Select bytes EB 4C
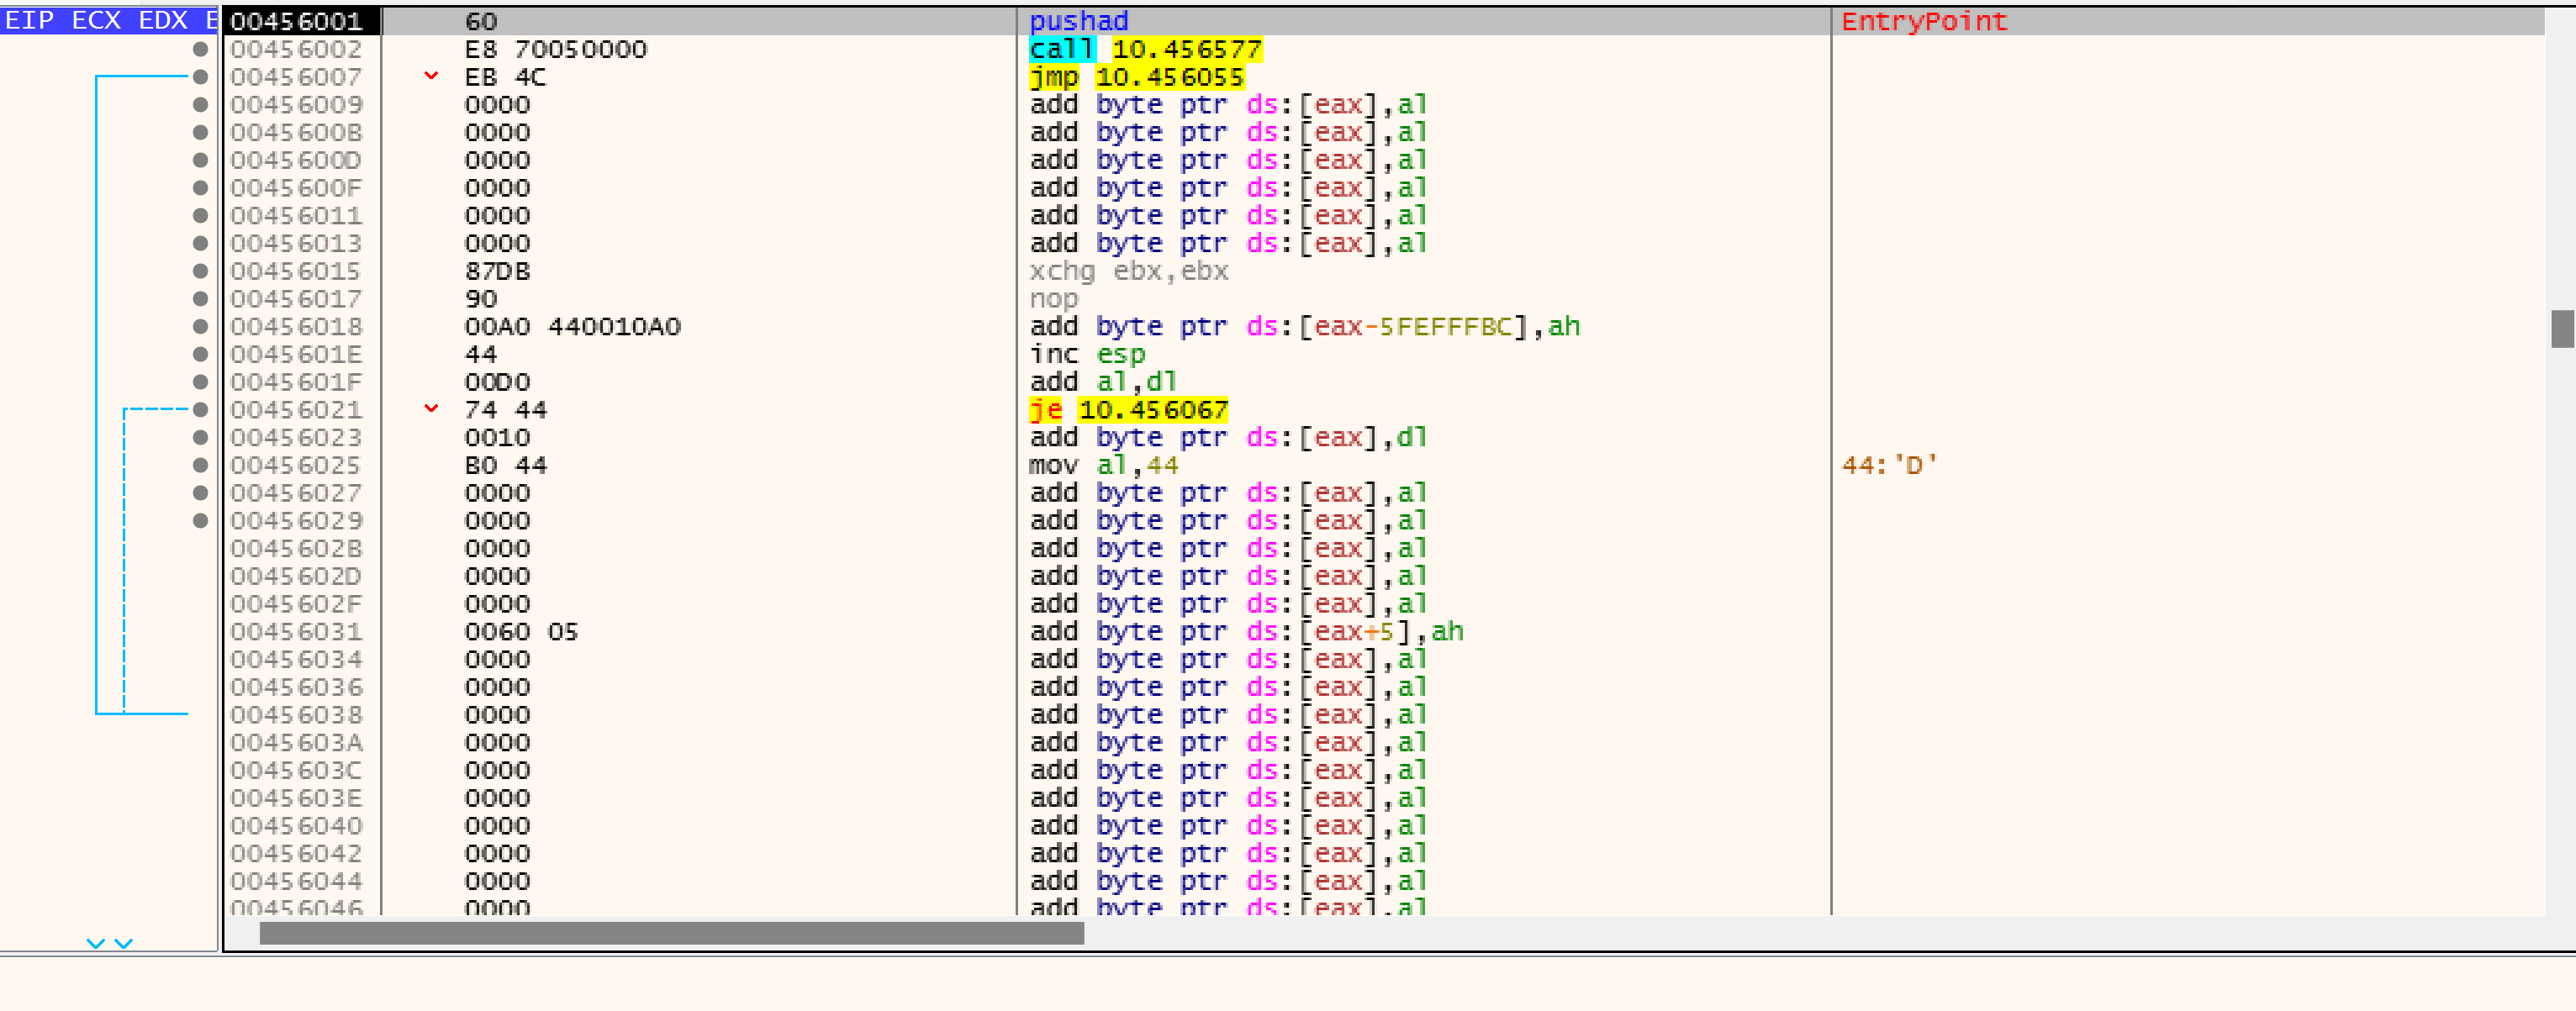This screenshot has width=2576, height=1011. [505, 77]
